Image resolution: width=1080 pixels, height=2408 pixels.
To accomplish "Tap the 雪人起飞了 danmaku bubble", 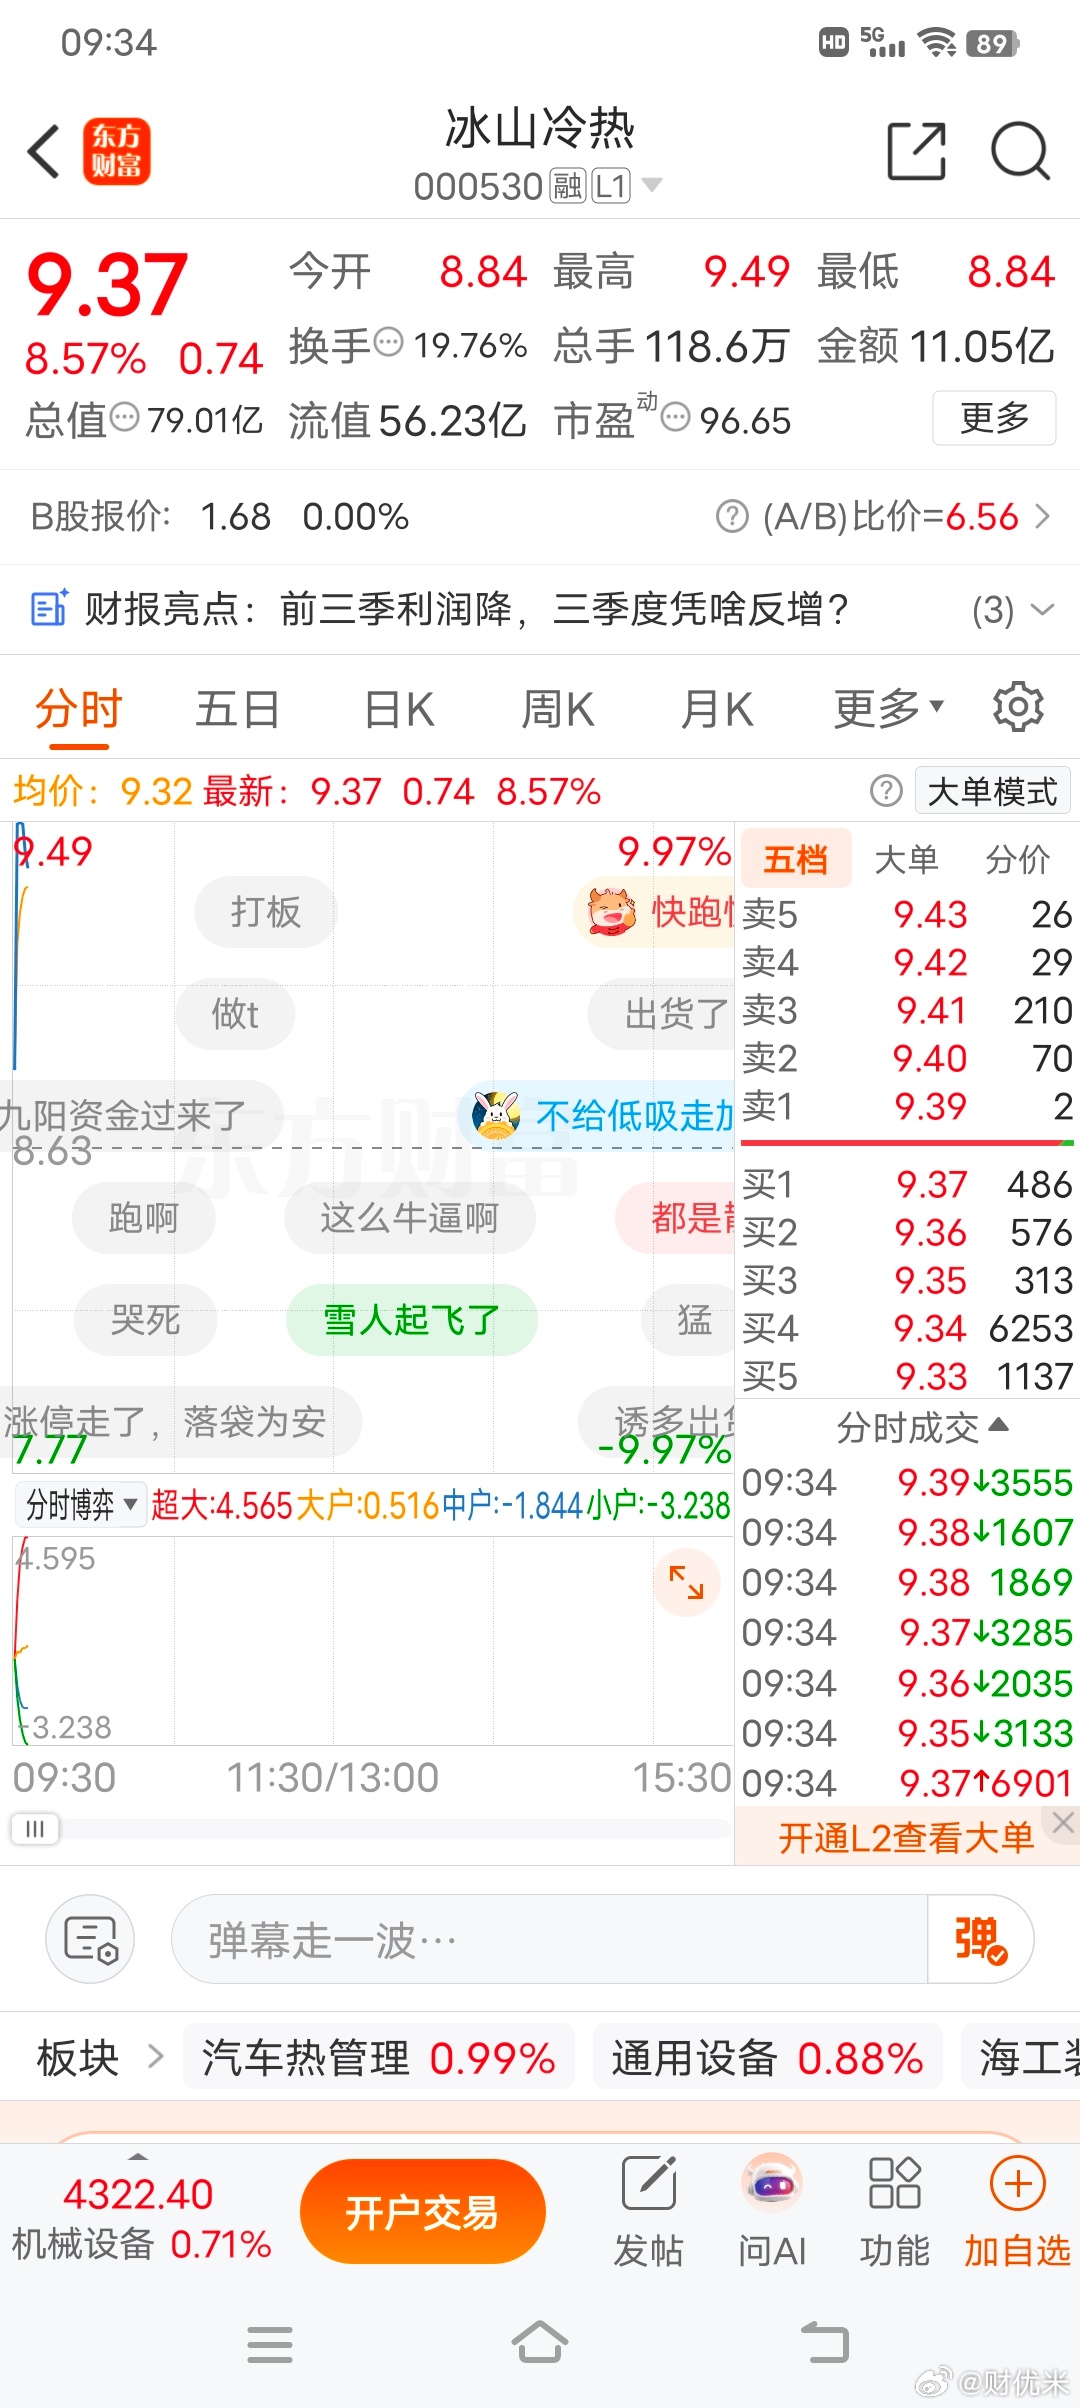I will [411, 1320].
